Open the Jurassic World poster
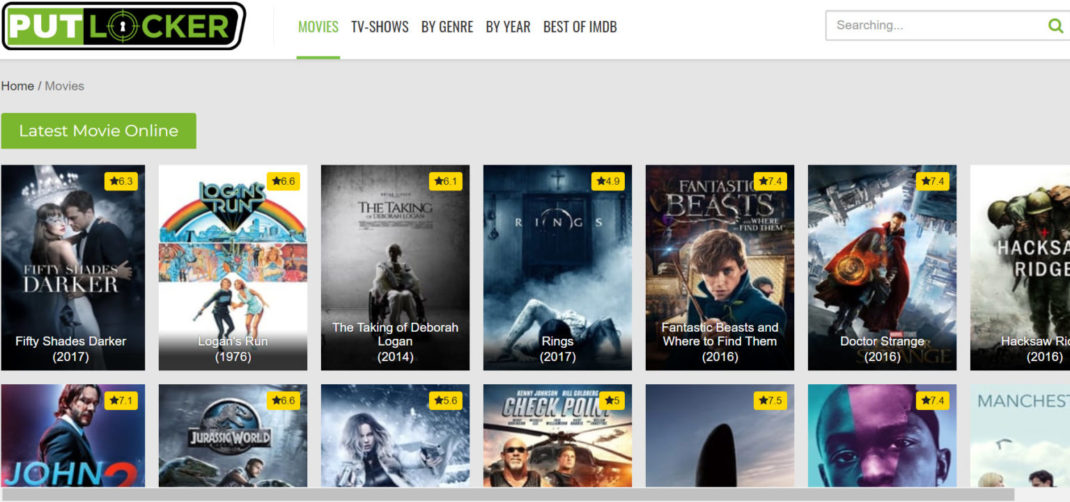Viewport: 1070px width, 502px height. [233, 435]
